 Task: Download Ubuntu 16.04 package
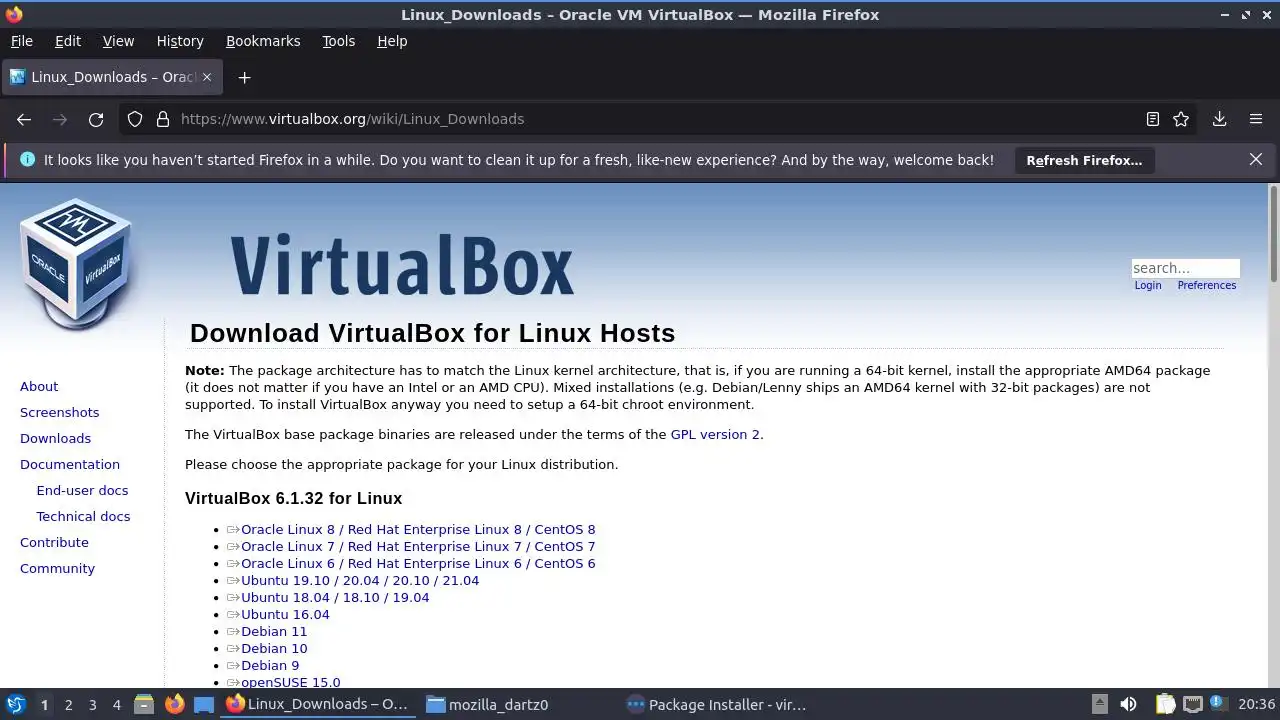tap(285, 614)
